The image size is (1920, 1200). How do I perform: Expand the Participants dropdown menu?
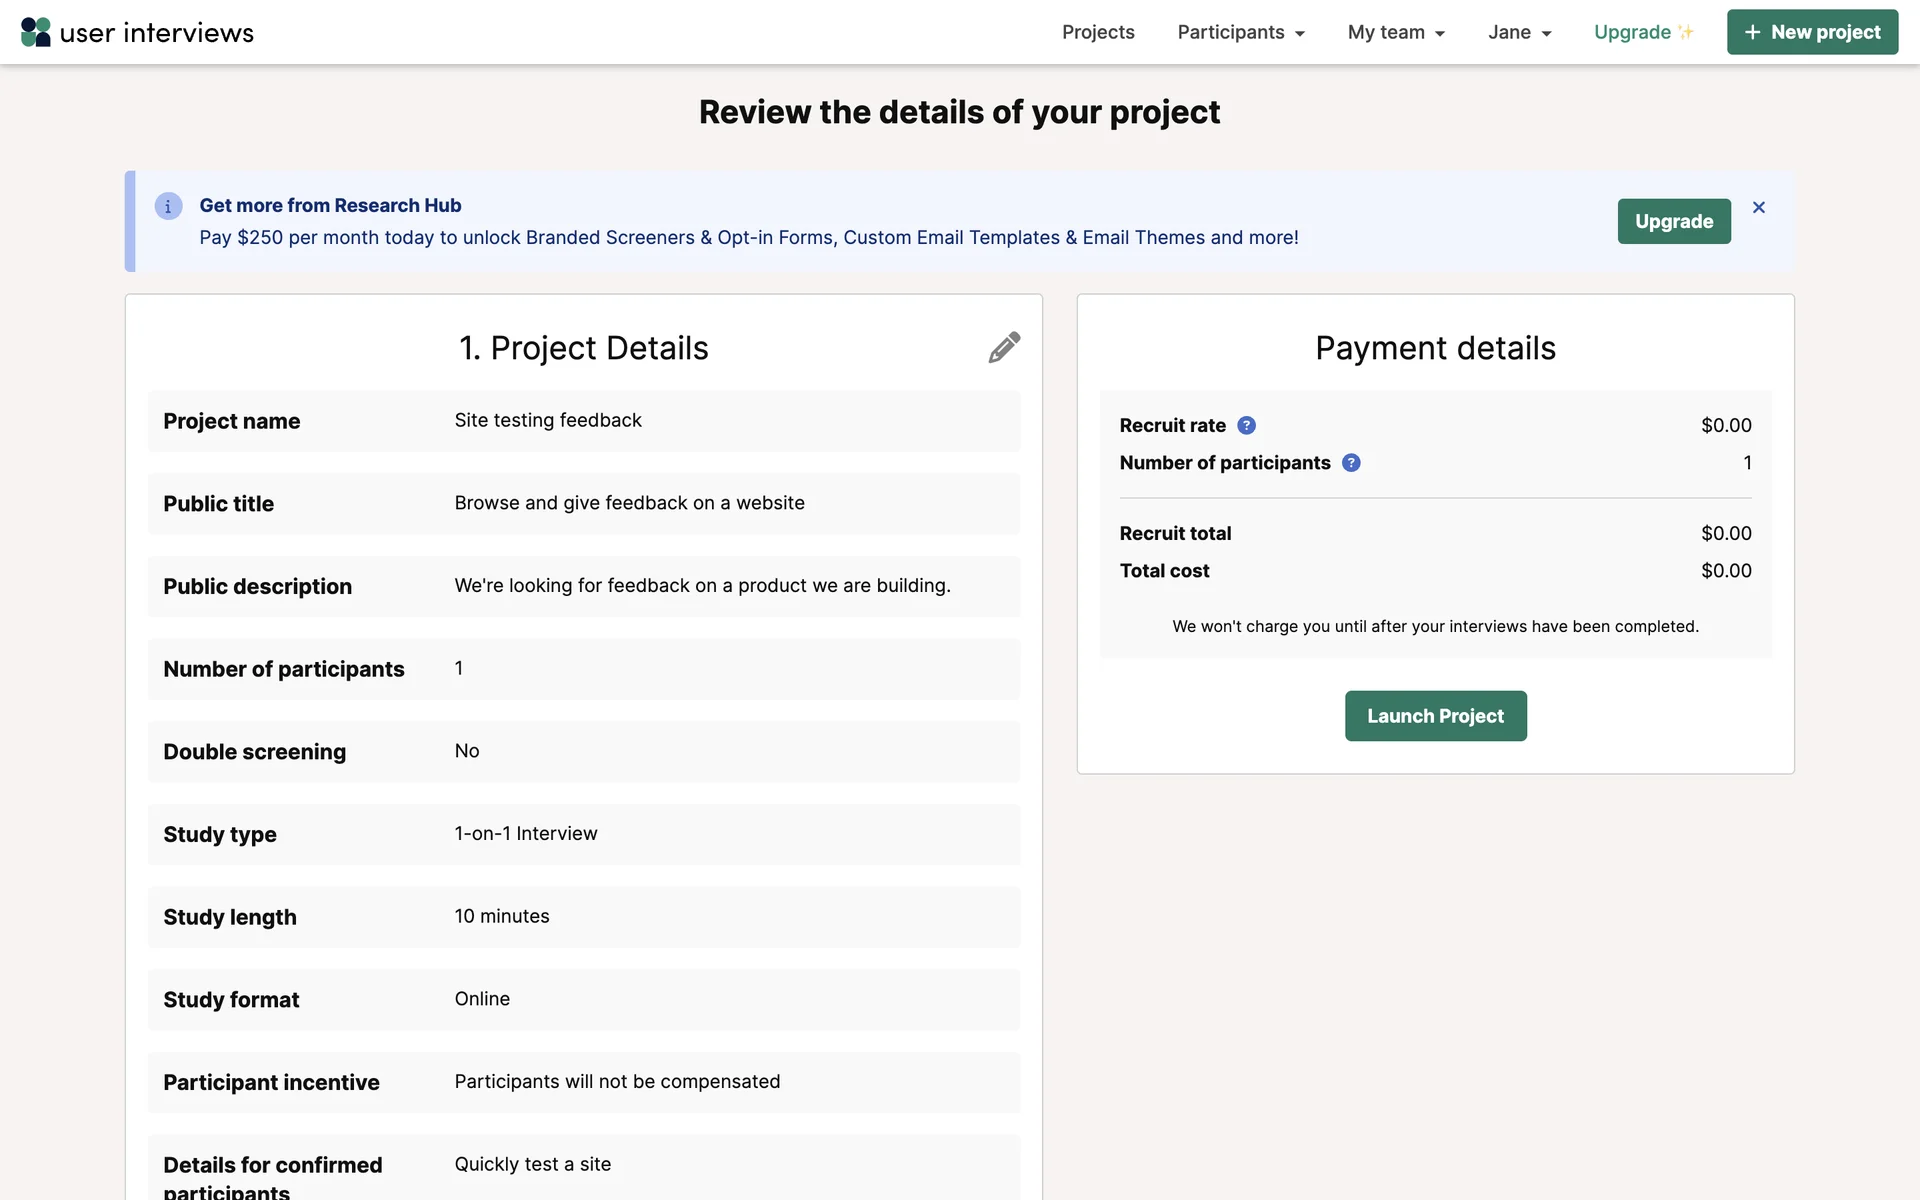tap(1241, 32)
